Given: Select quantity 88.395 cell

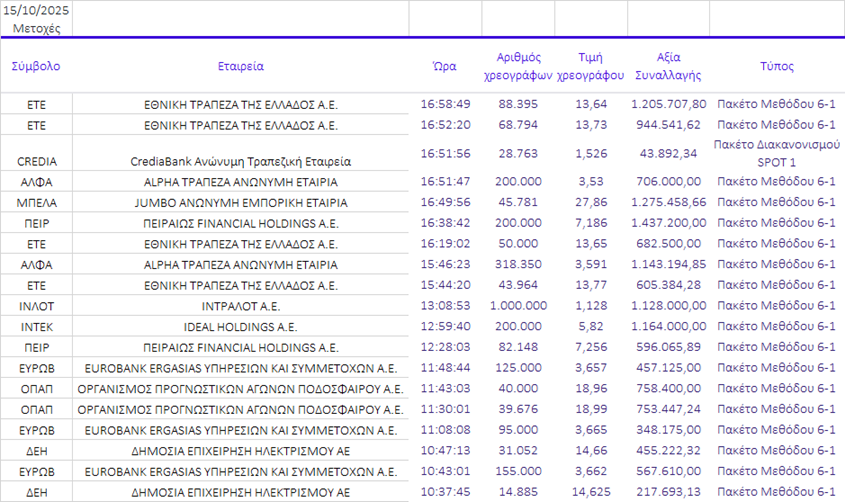Looking at the screenshot, I should pos(518,104).
